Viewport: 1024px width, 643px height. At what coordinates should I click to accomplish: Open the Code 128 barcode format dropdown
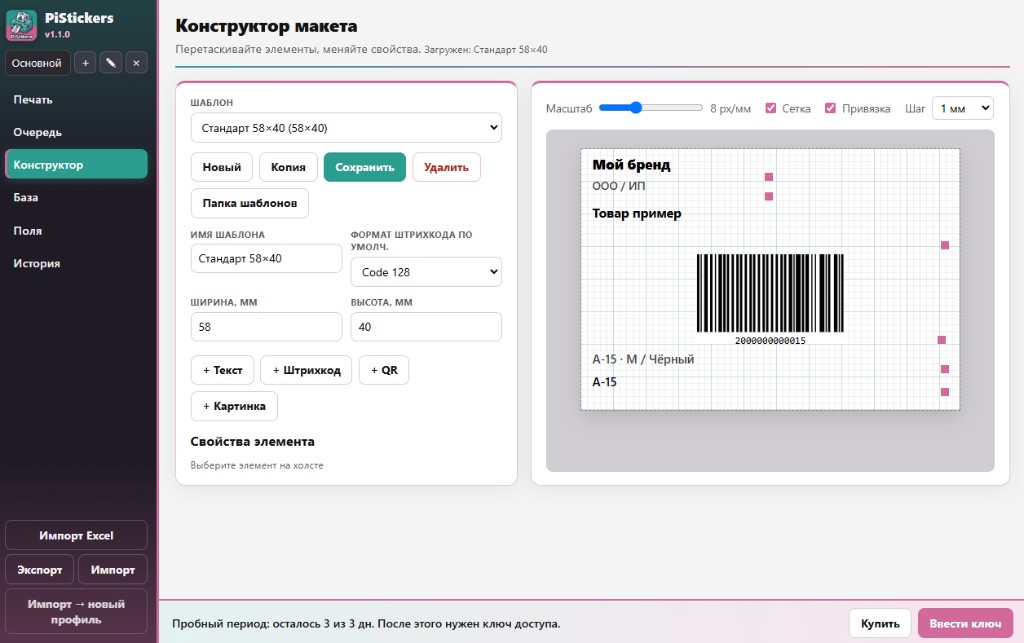(x=426, y=272)
